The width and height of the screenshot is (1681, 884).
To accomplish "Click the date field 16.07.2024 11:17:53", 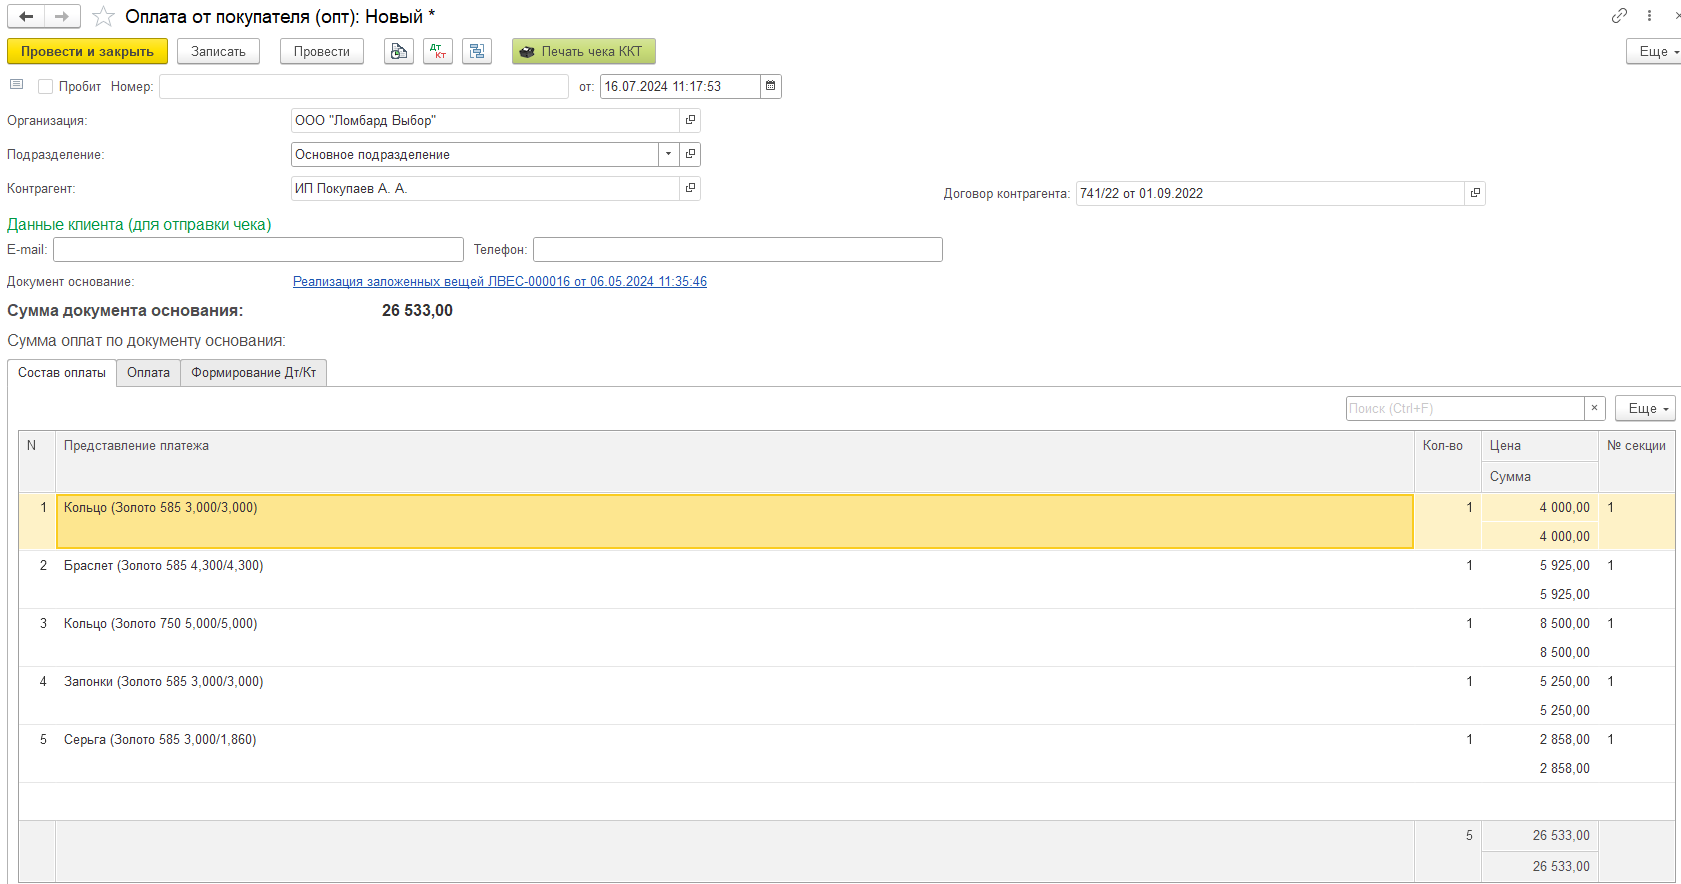I will tap(680, 86).
